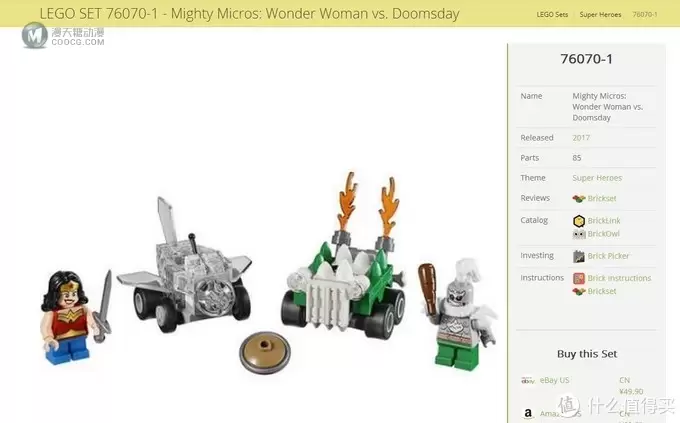Follow the eBay US buy link
The width and height of the screenshot is (680, 423).
click(554, 380)
